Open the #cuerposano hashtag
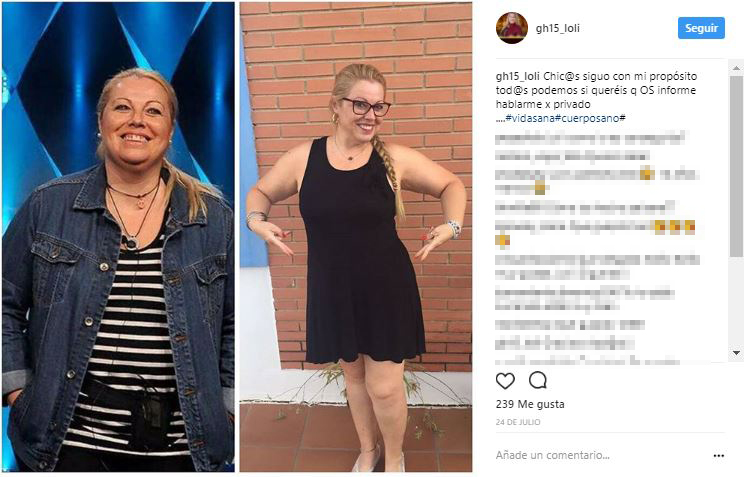Viewport: 744px width, 477px height. tap(587, 118)
